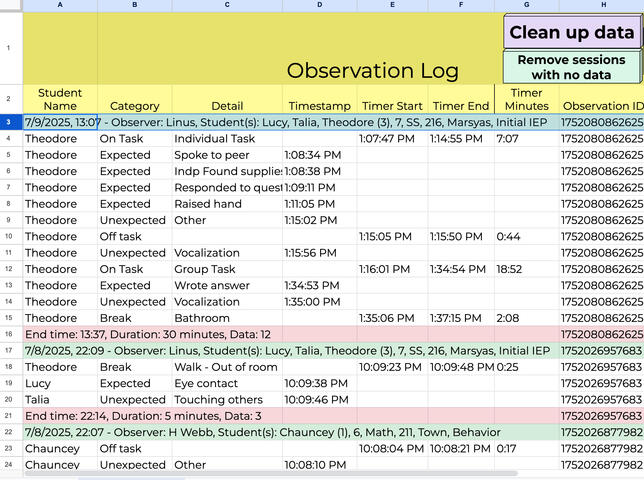
Task: Click the "Raised hand" detail cell
Action: [x=226, y=204]
